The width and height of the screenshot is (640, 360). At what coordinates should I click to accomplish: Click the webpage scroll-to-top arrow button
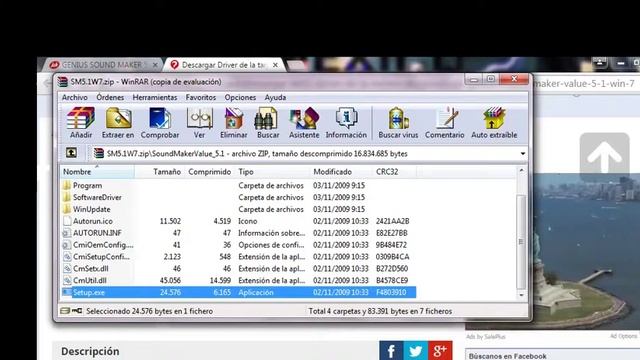(604, 156)
